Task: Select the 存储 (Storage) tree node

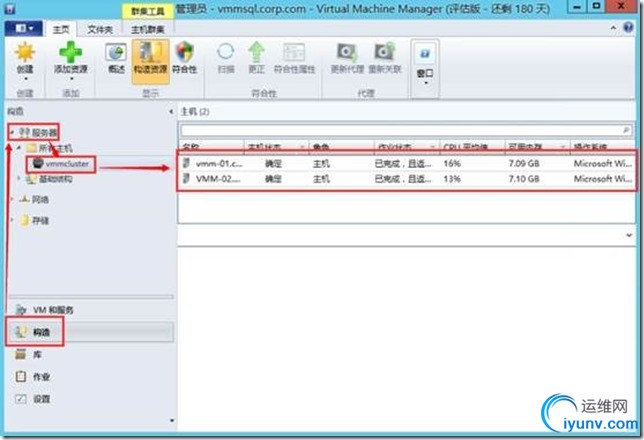Action: 34,221
